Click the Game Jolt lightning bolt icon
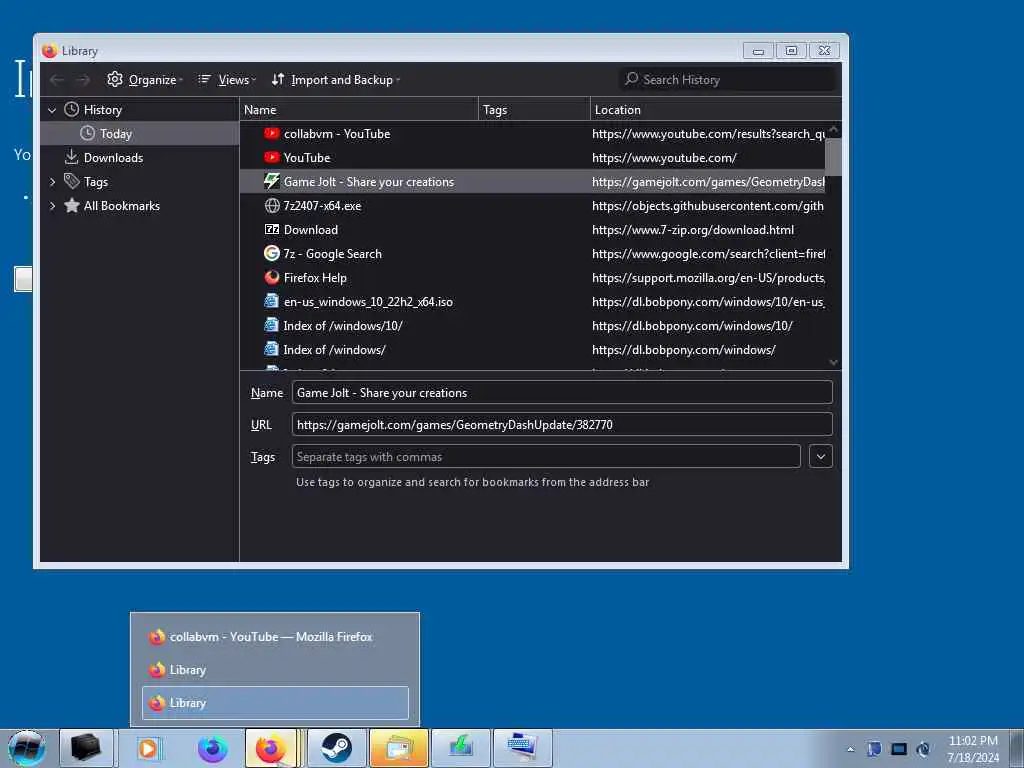1024x768 pixels. pos(272,182)
